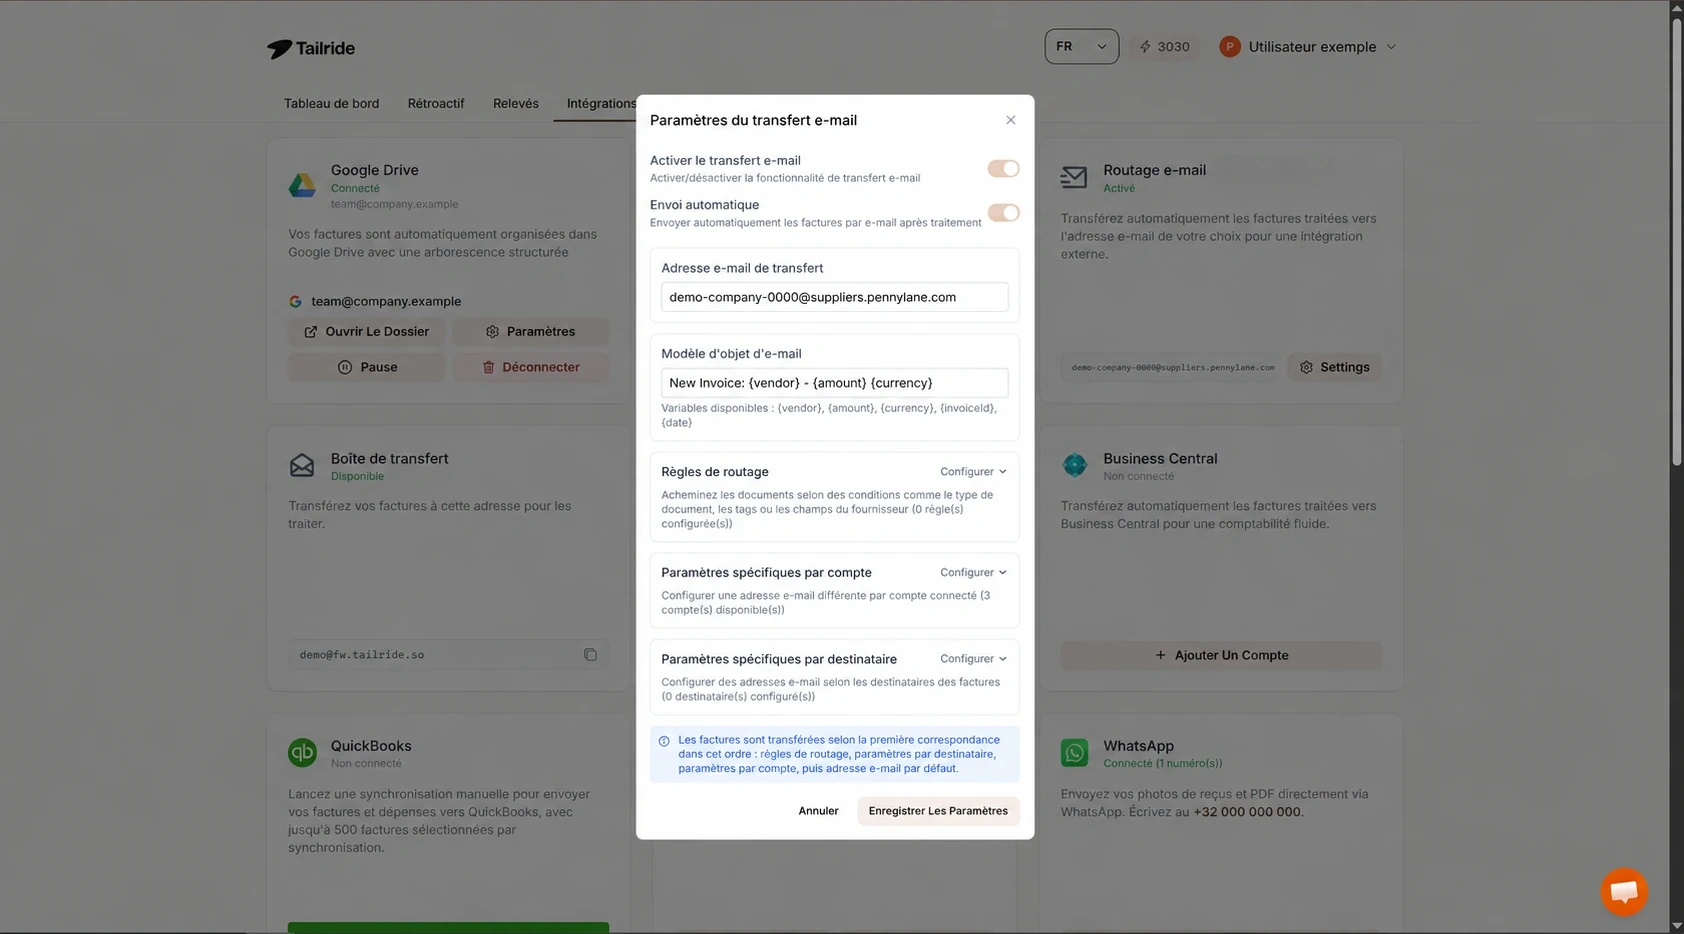1684x934 pixels.
Task: Click the Google Drive logo icon
Action: click(302, 185)
